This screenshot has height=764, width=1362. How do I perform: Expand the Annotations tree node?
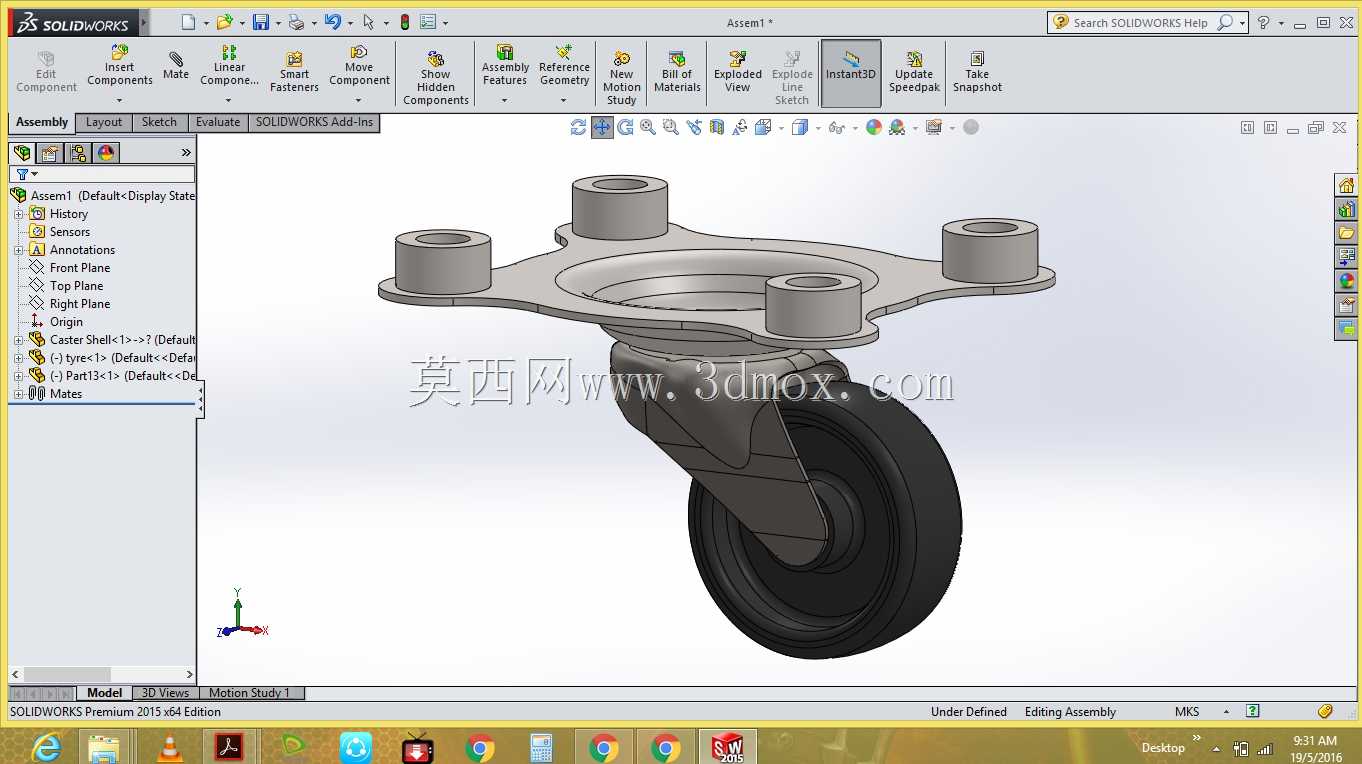pyautogui.click(x=18, y=250)
